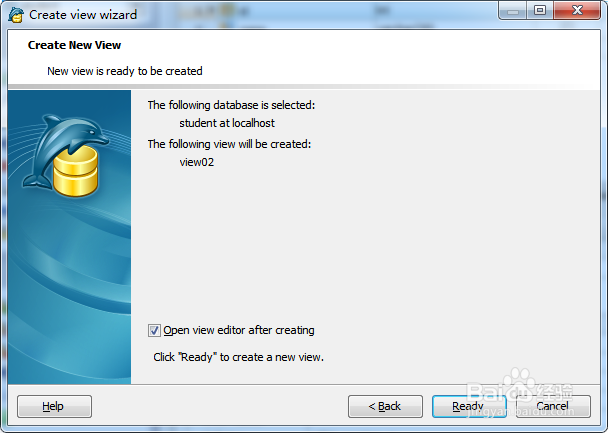
Task: Click the Create view wizard title text
Action: [x=83, y=15]
